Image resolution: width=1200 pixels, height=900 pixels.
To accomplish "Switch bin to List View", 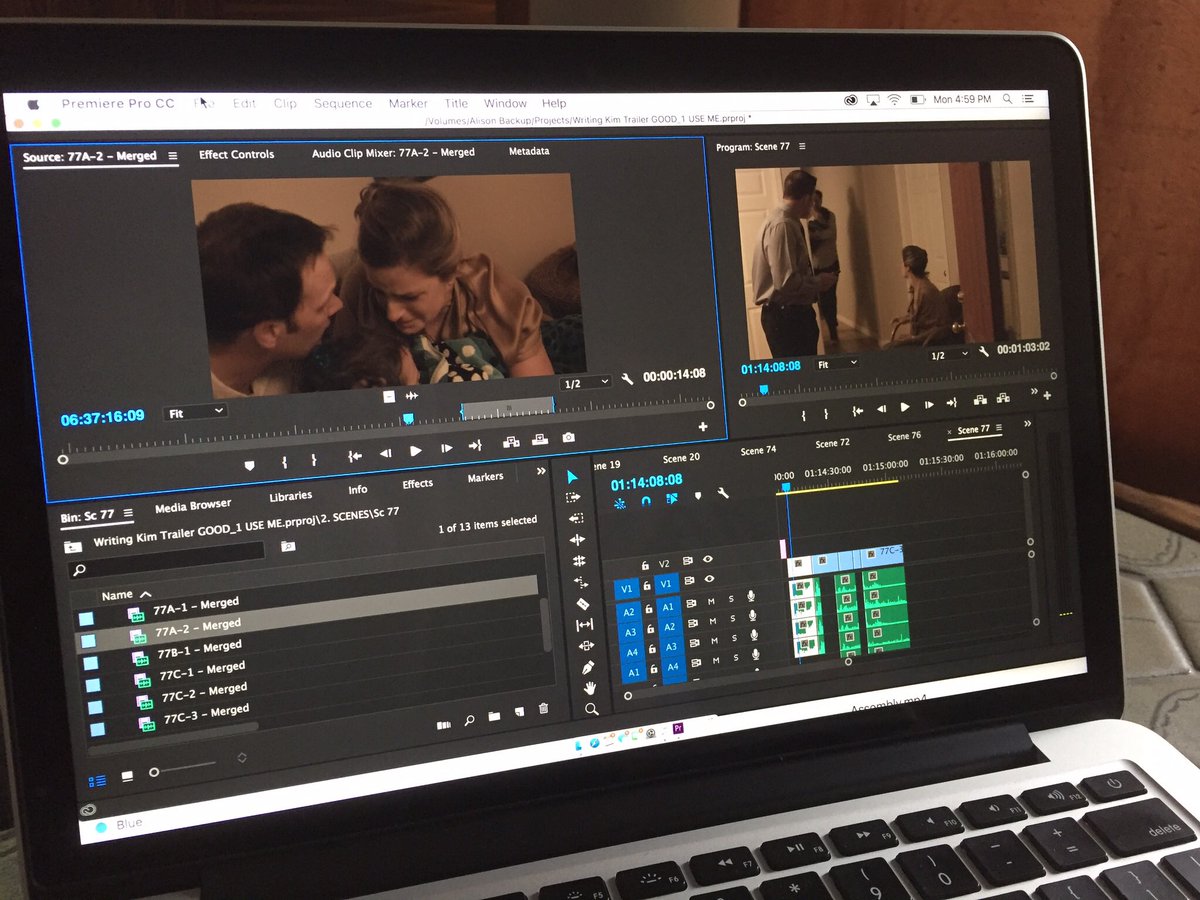I will [x=98, y=781].
